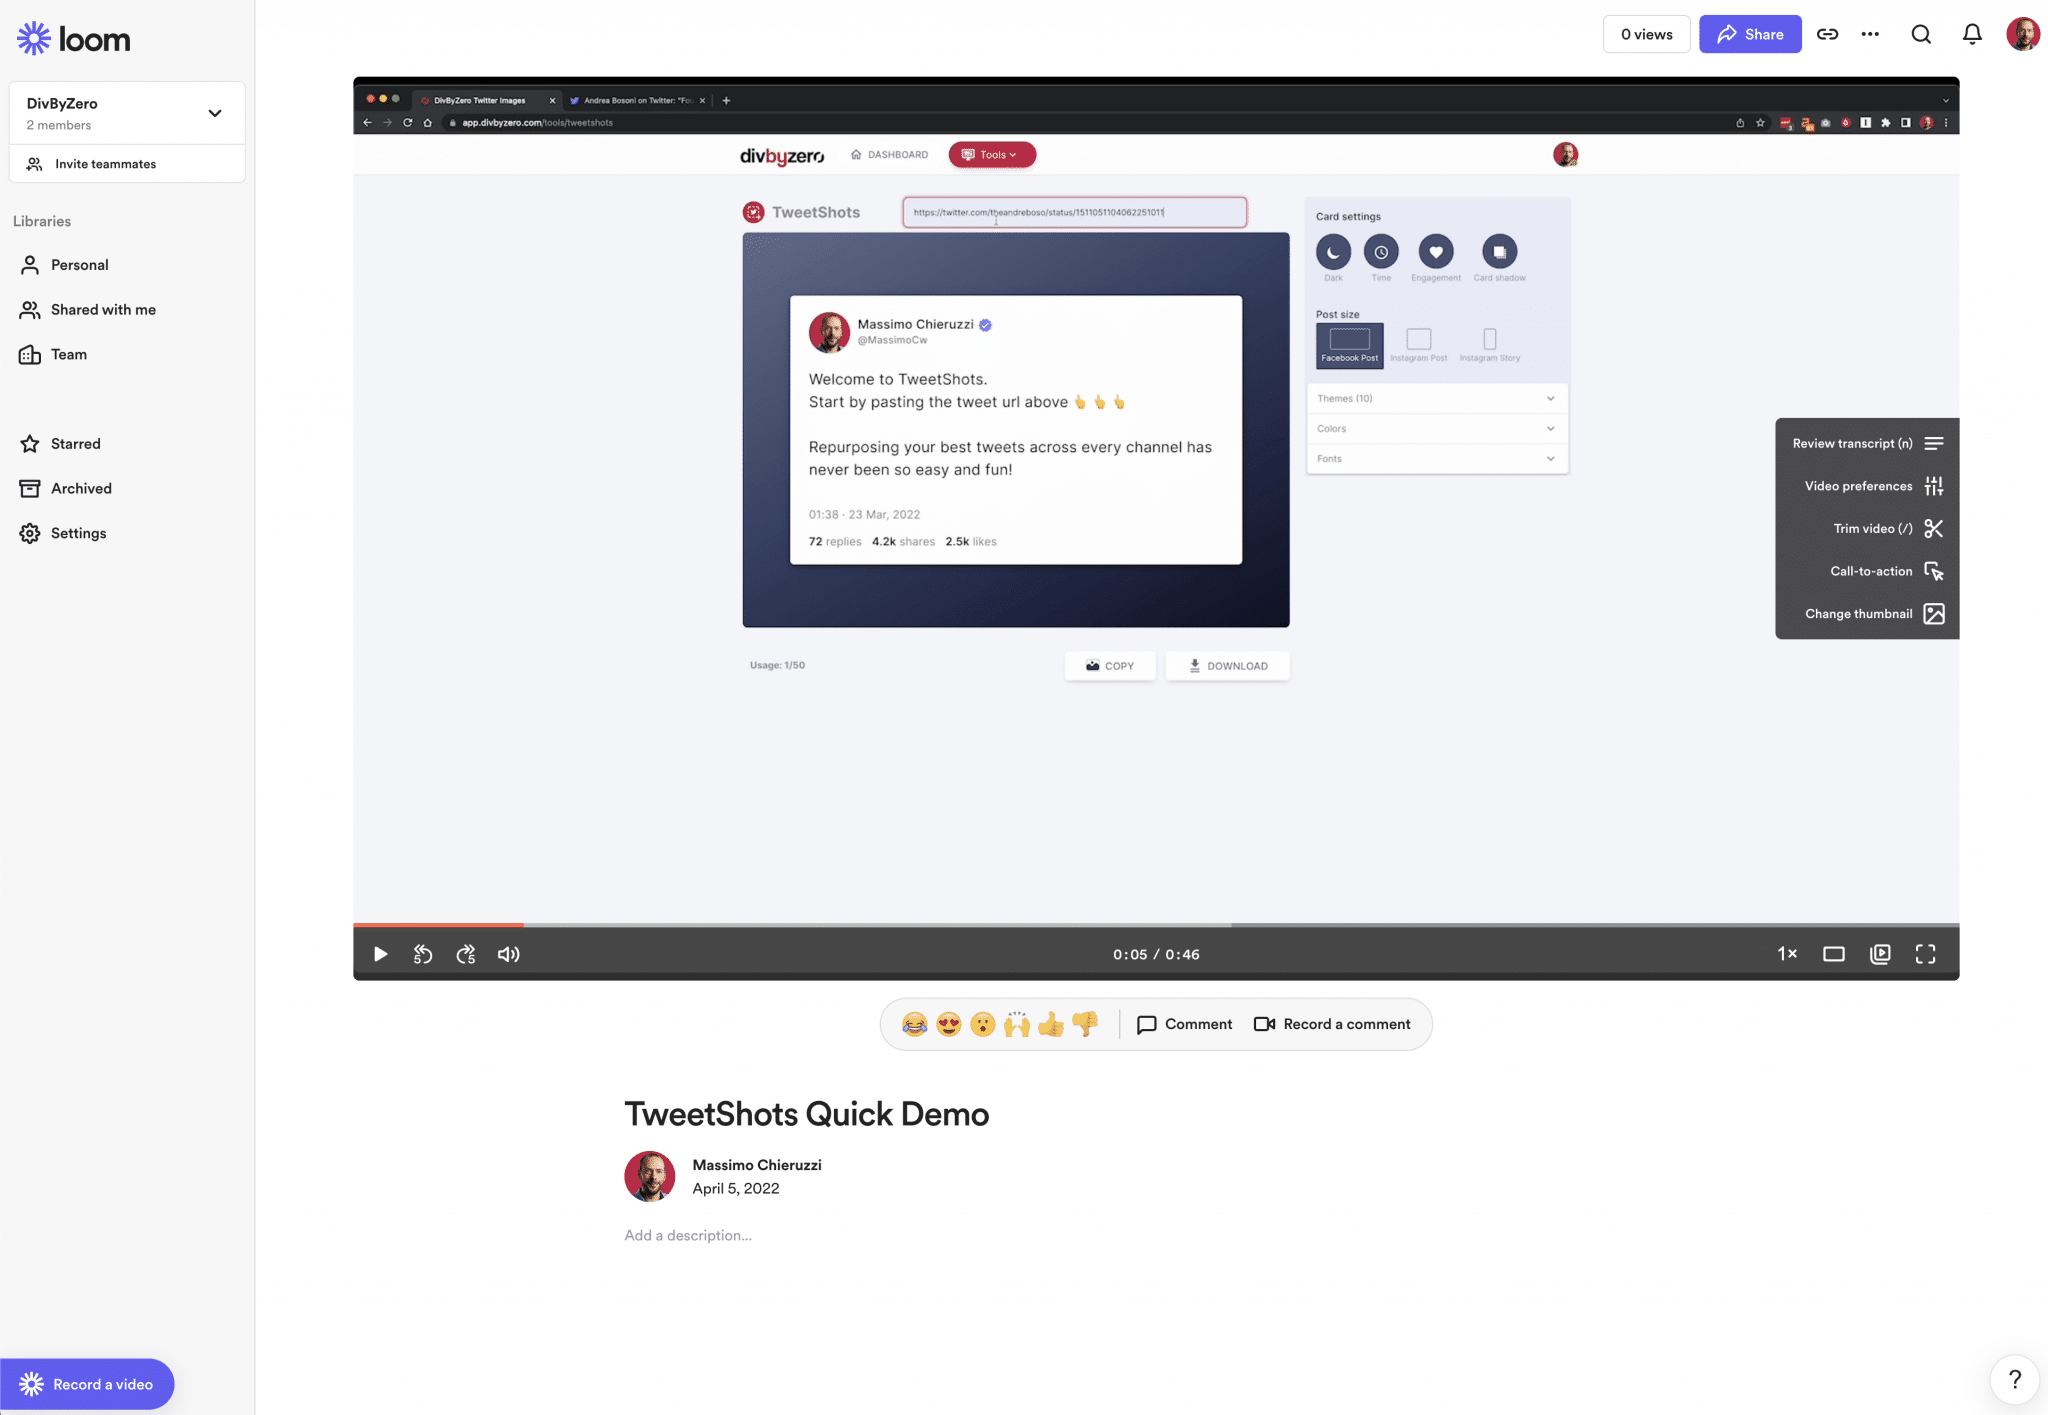The image size is (2048, 1415).
Task: Open the more options ellipsis menu
Action: (x=1870, y=34)
